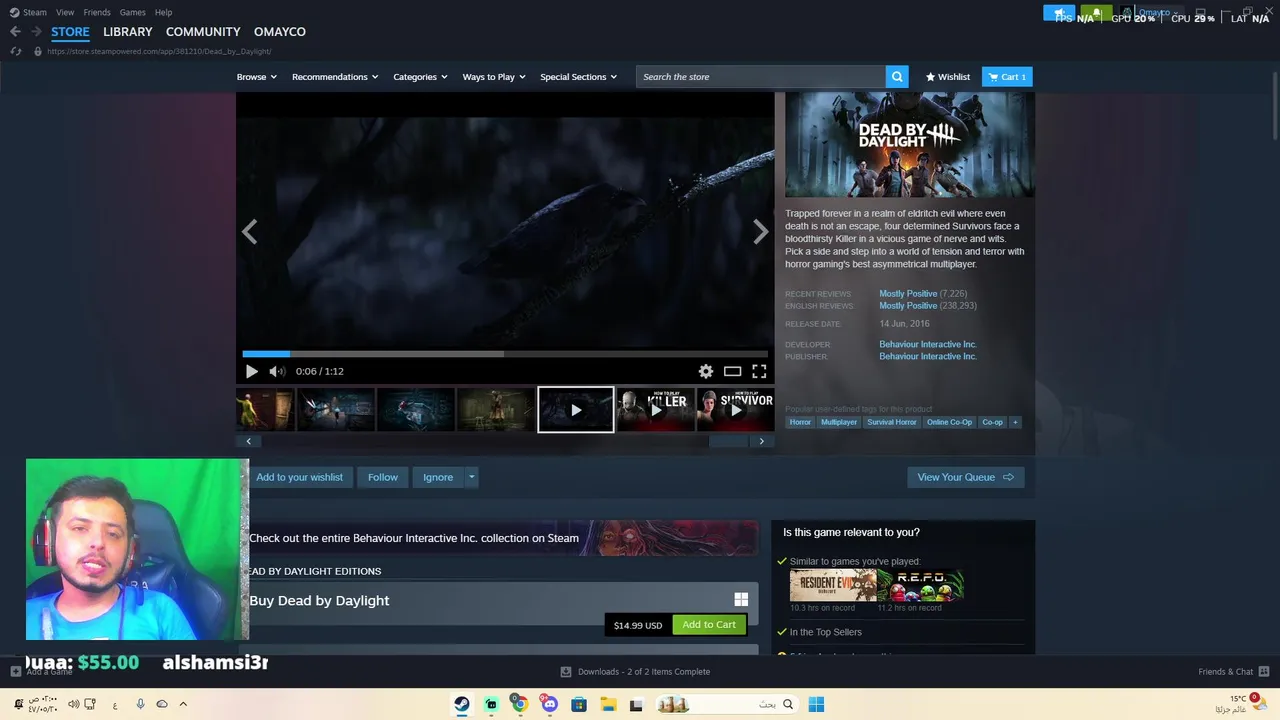Image resolution: width=1280 pixels, height=720 pixels.
Task: Follow Dead by Daylight
Action: (383, 477)
